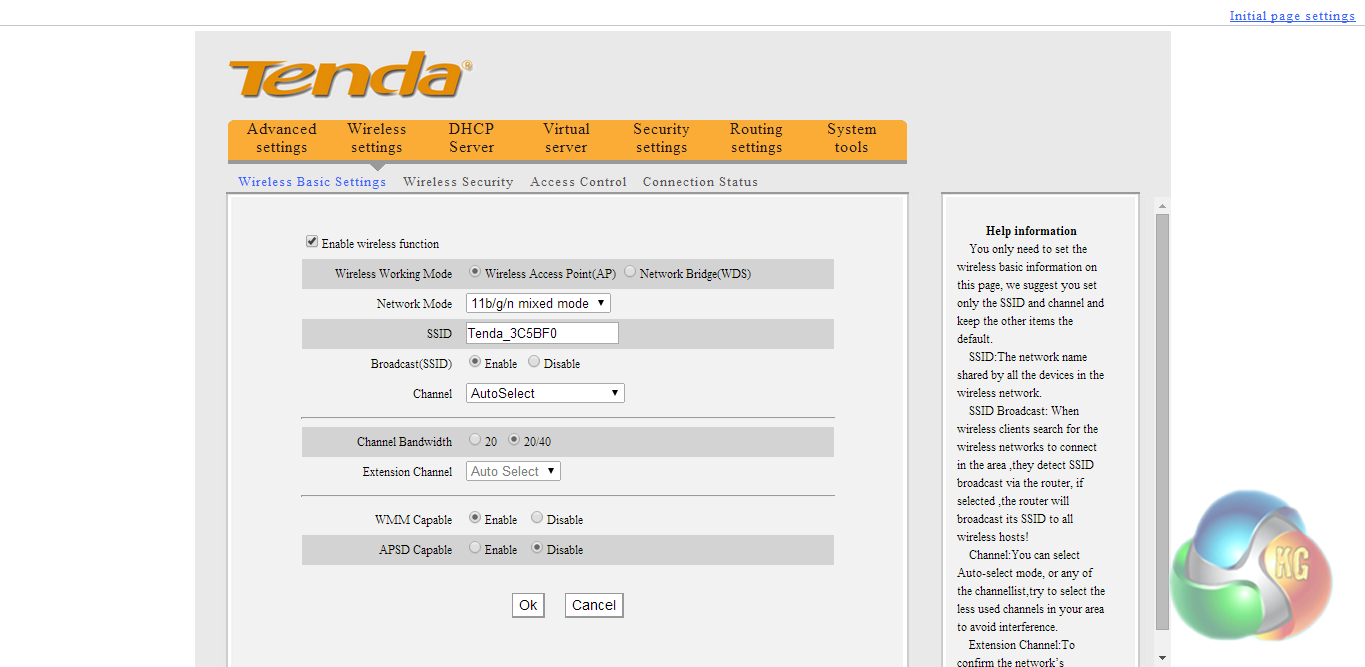Click the Network Mode label

(414, 304)
